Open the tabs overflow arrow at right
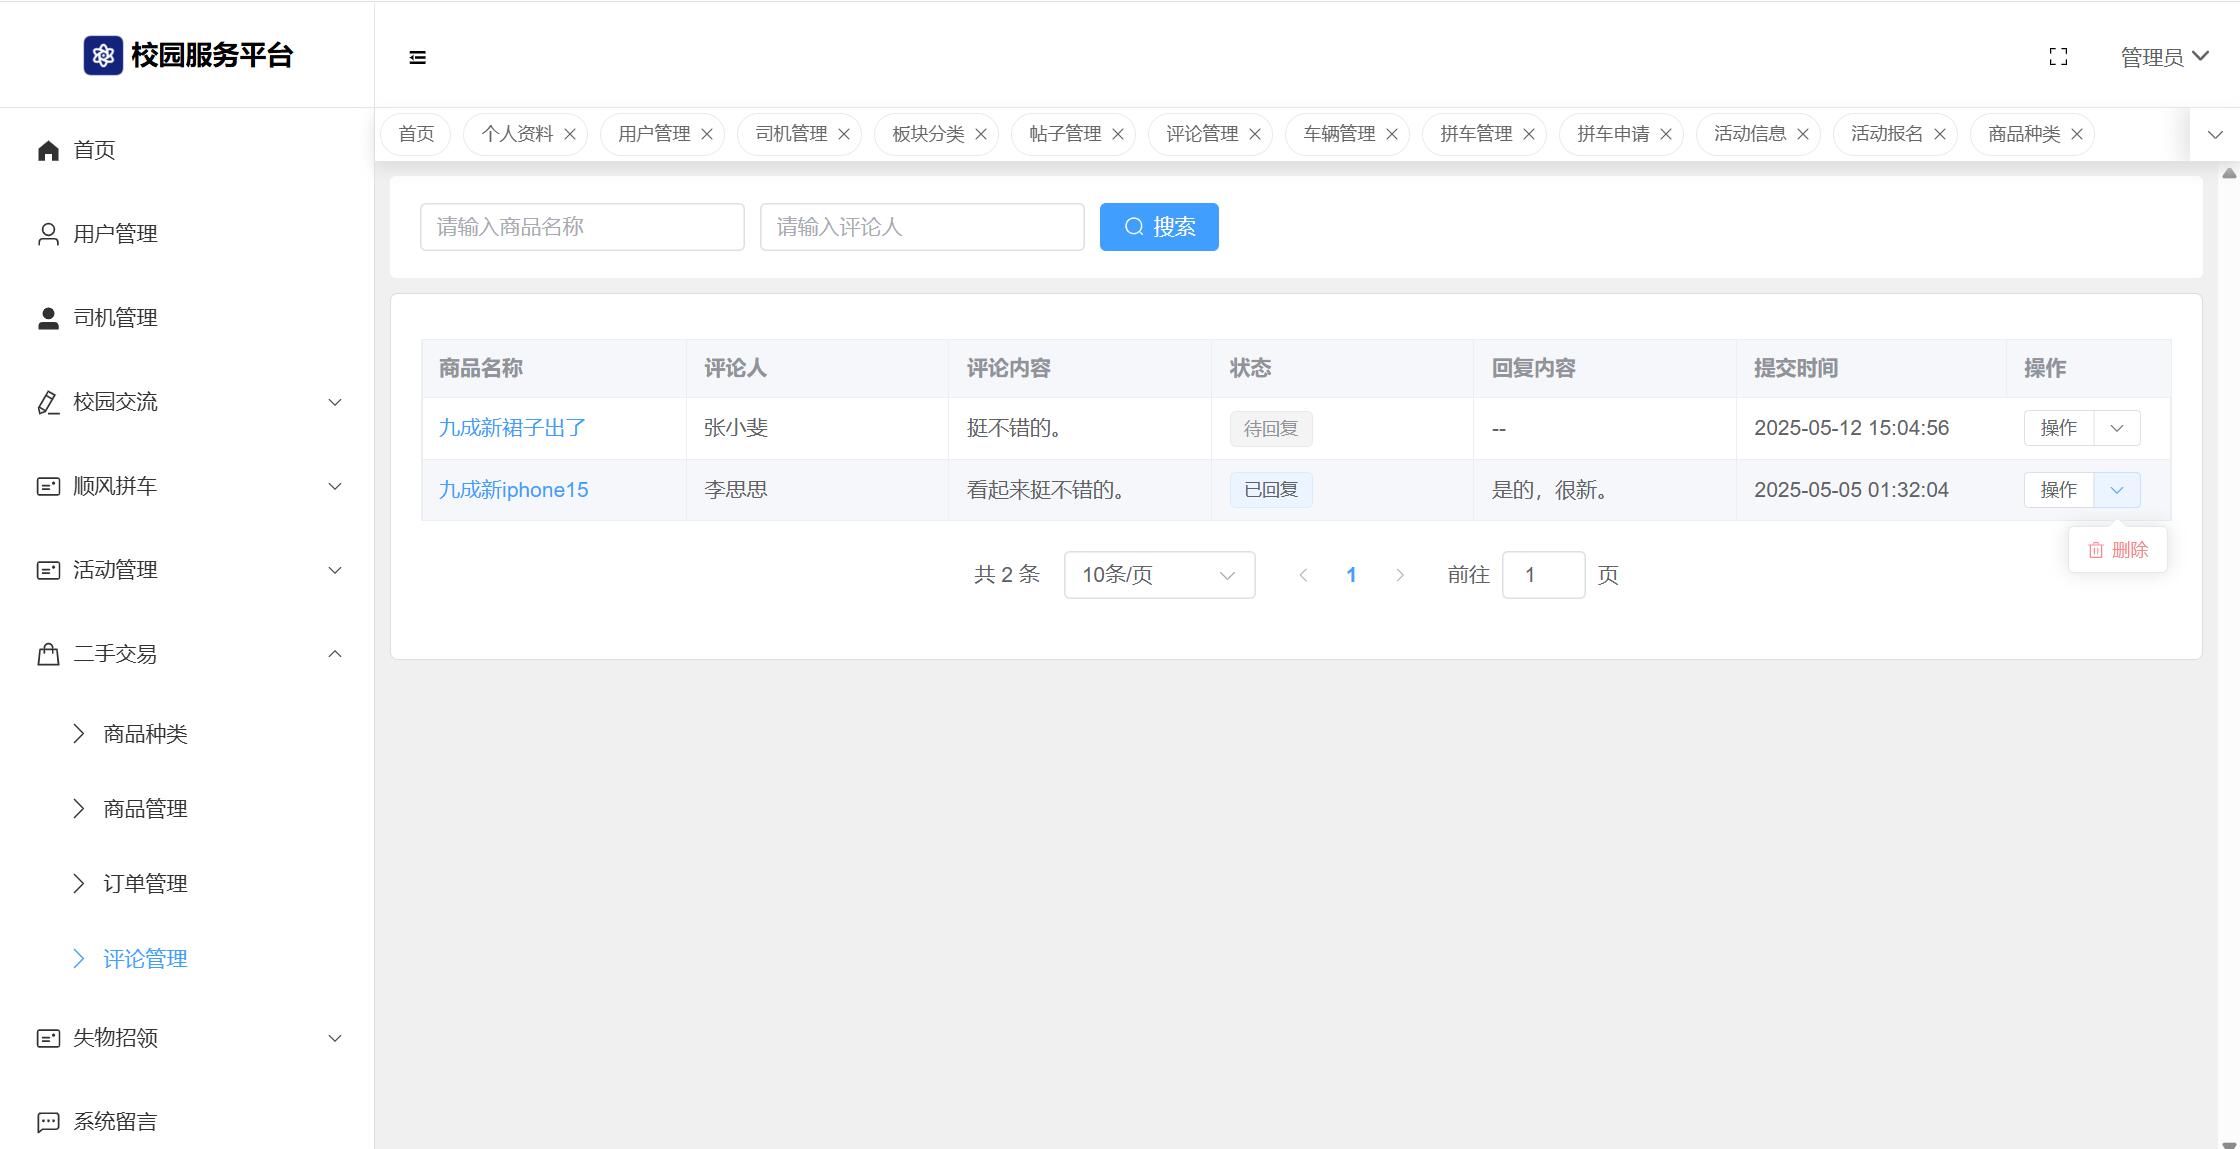The image size is (2240, 1149). (2215, 134)
